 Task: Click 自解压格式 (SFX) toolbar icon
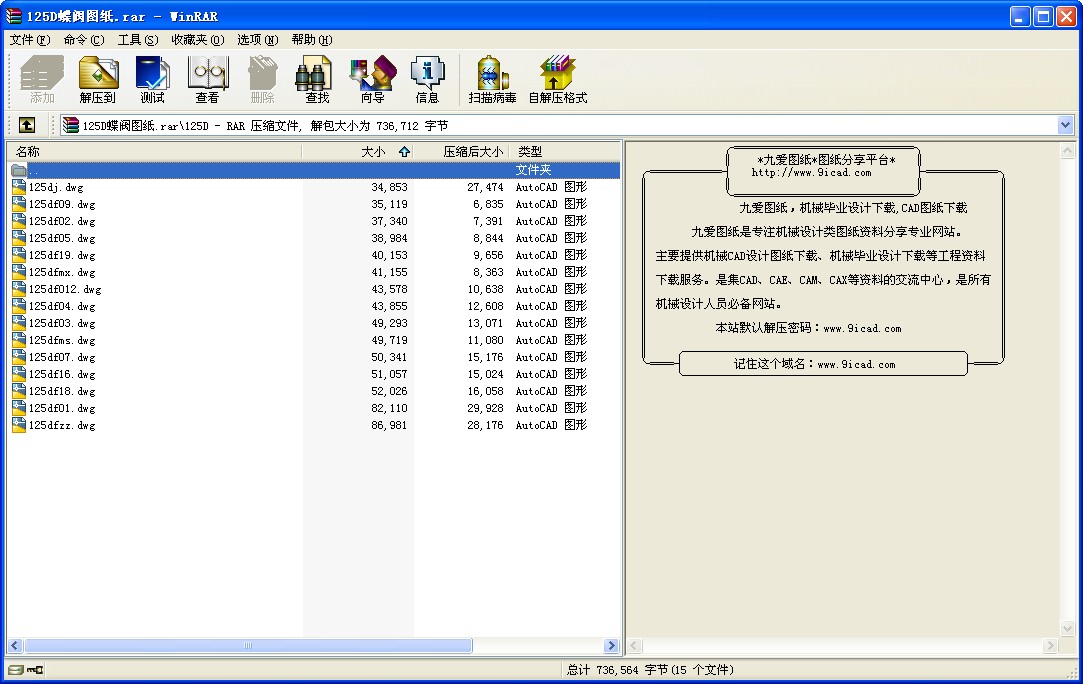tap(557, 80)
